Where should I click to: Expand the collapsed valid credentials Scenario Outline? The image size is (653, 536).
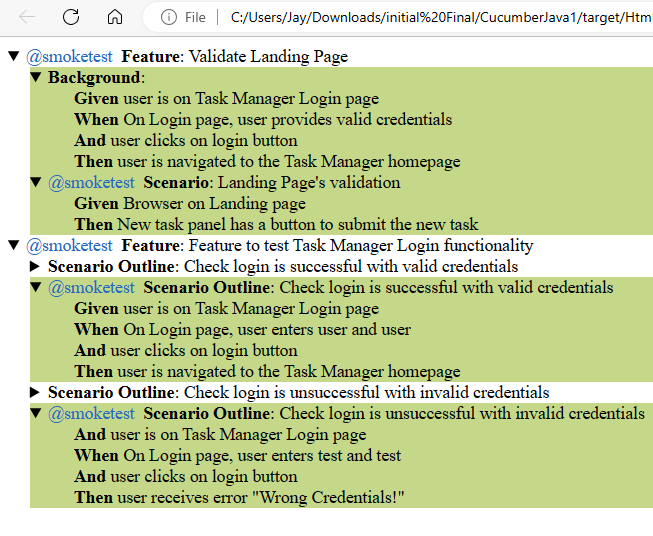point(37,267)
